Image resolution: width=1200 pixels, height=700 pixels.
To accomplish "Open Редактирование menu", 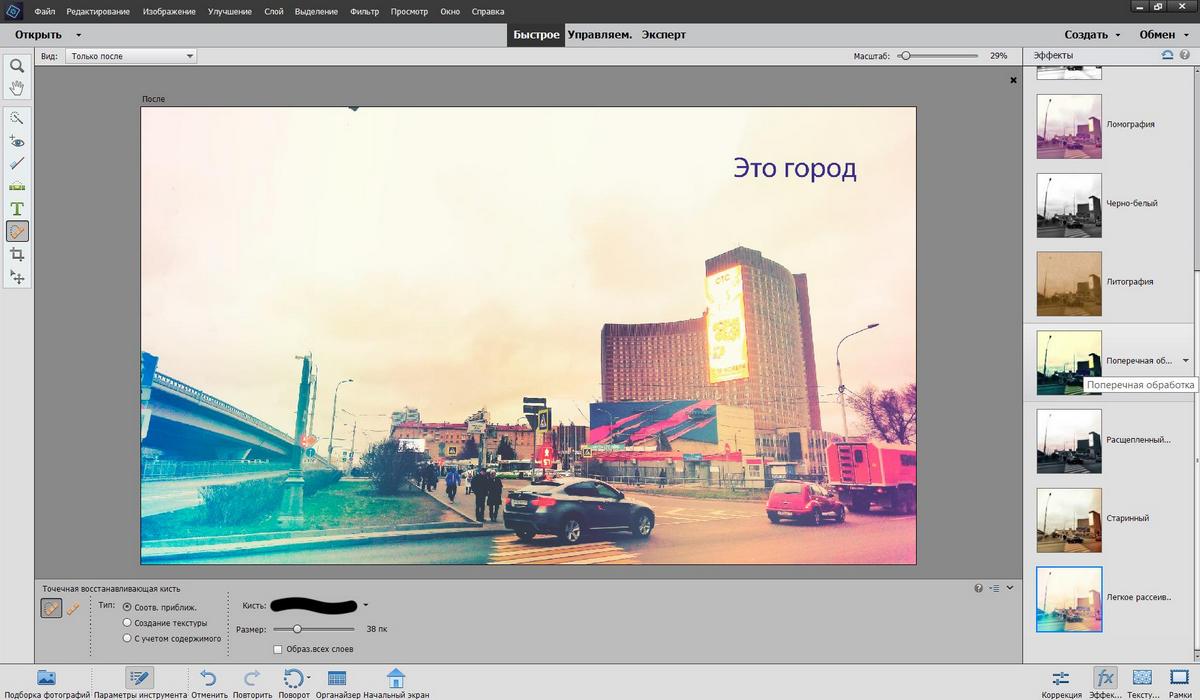I will [x=98, y=11].
